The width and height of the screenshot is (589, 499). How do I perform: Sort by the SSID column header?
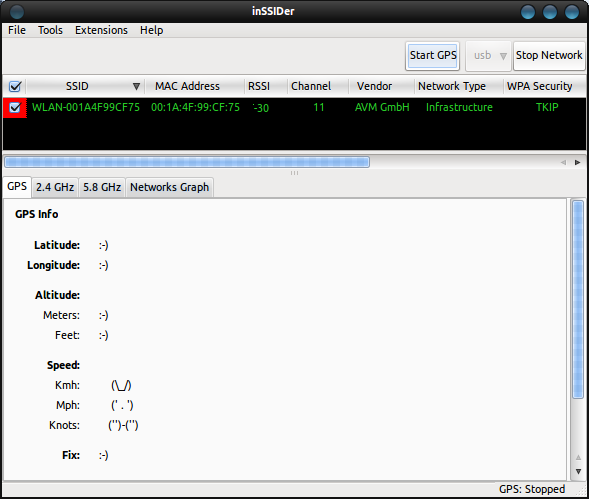(86, 86)
